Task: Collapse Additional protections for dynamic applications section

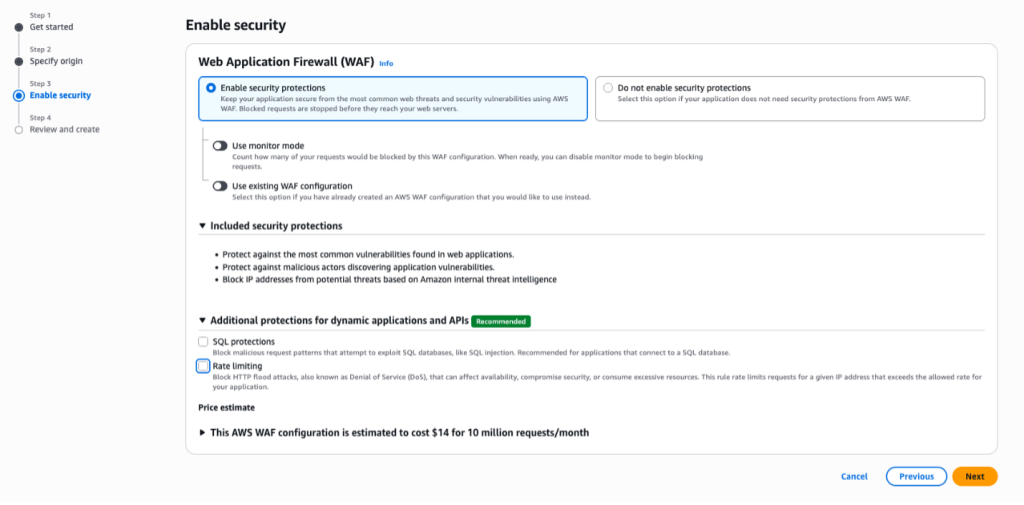Action: pos(203,321)
